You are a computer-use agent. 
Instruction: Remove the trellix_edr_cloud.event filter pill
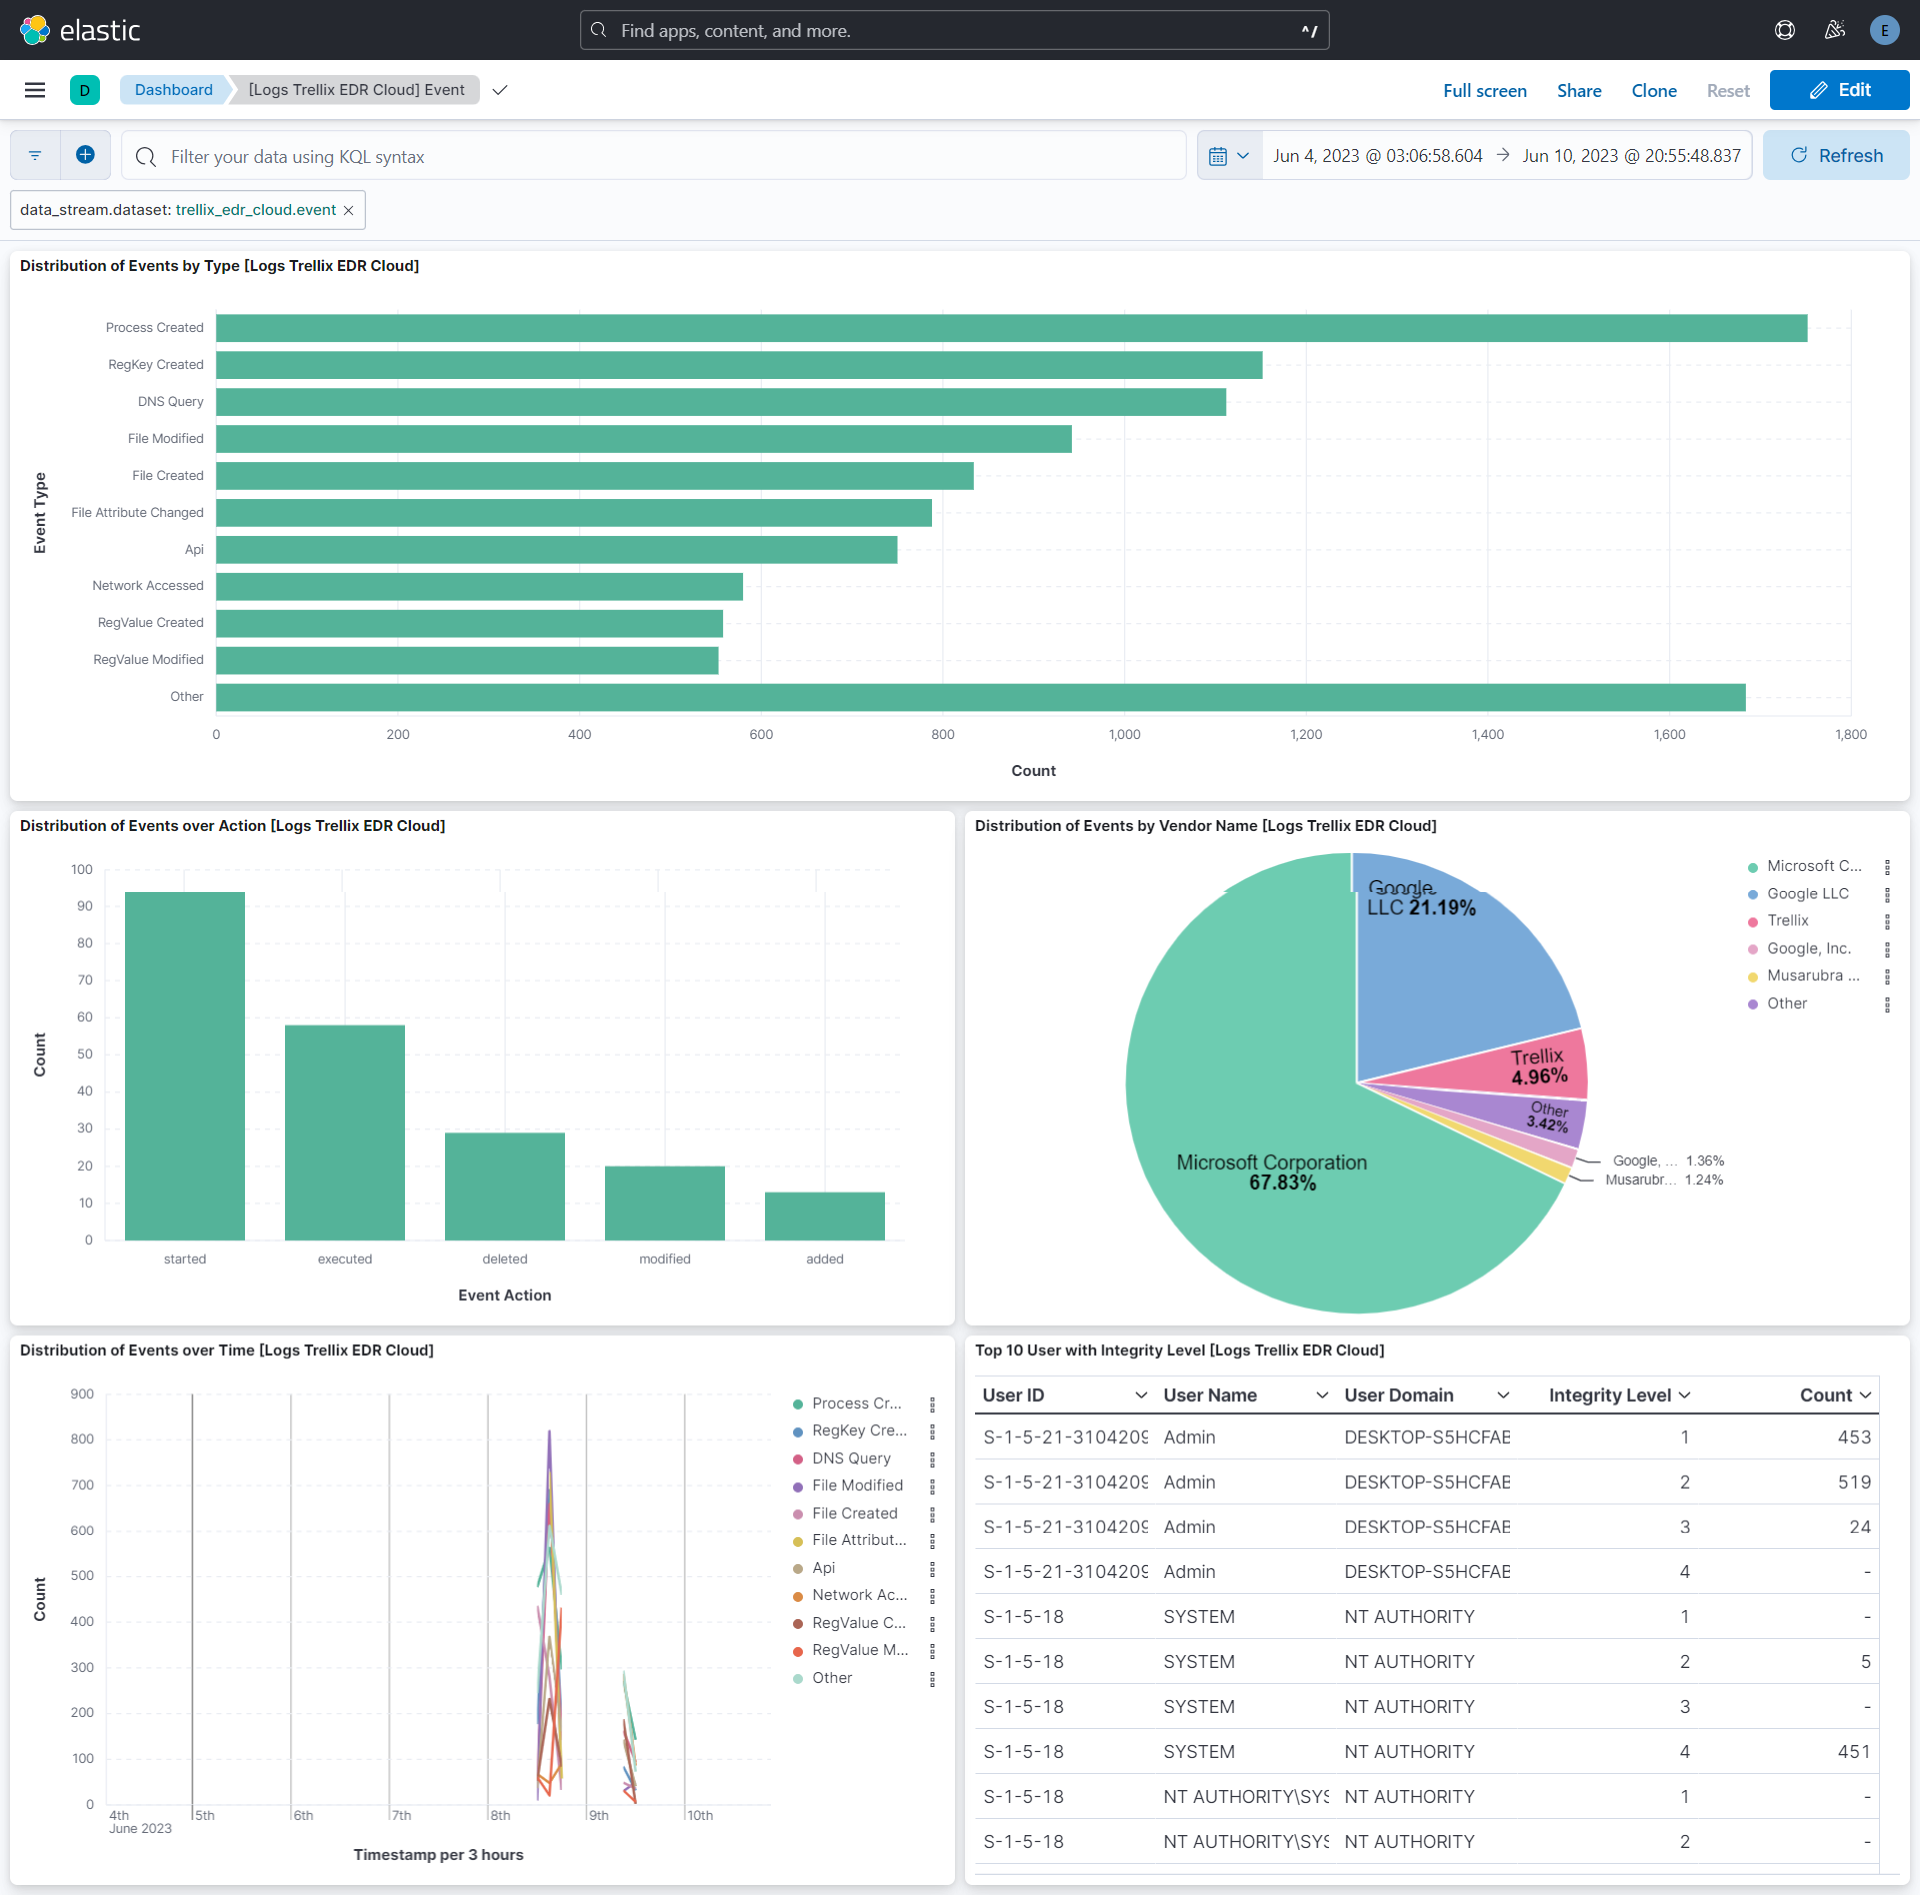(349, 210)
